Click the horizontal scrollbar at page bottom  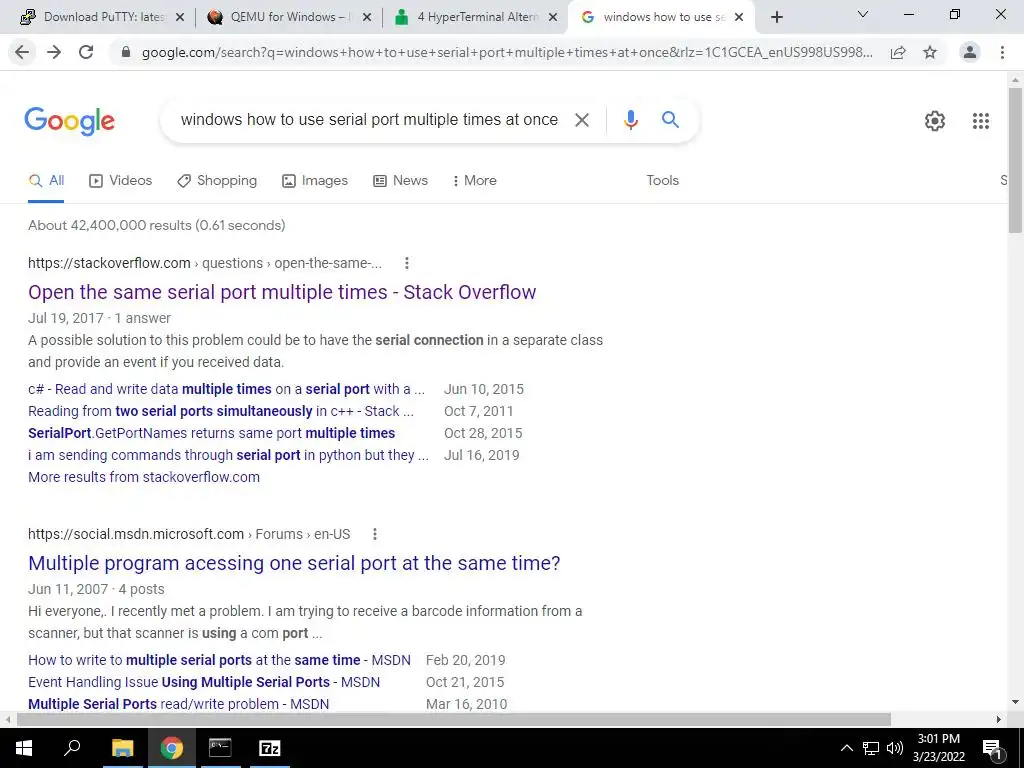(454, 719)
